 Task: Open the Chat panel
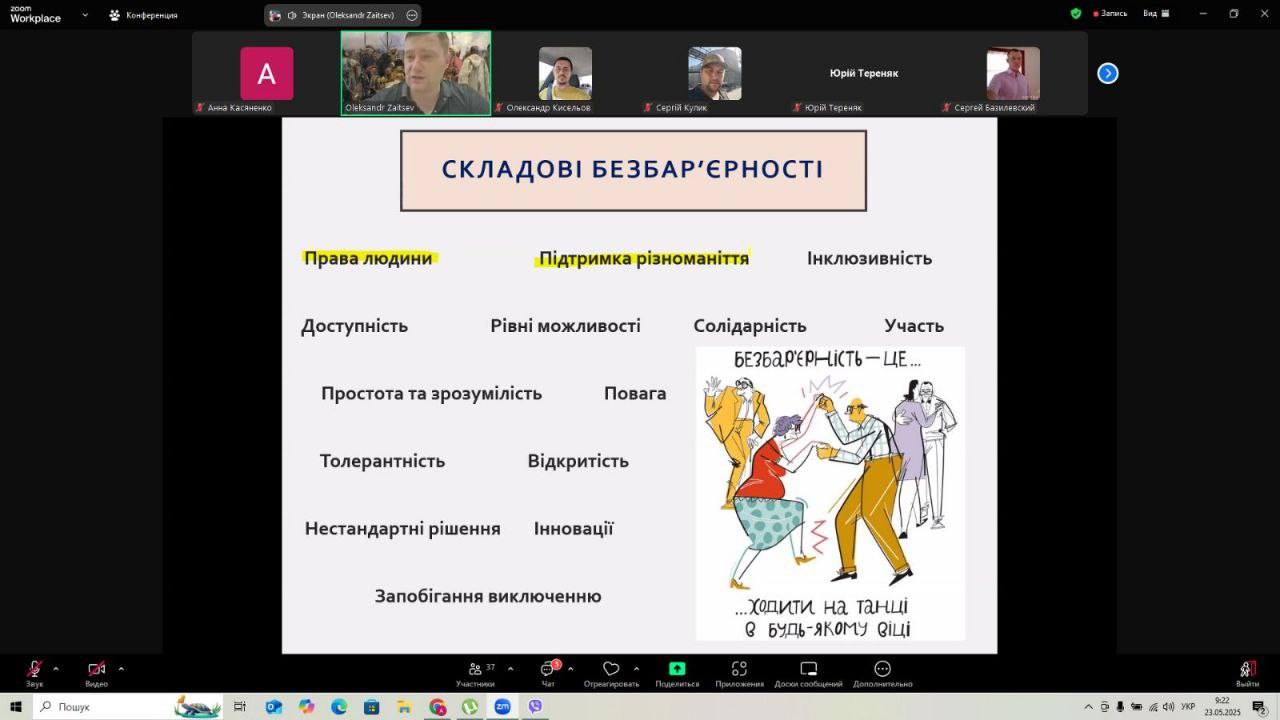548,673
